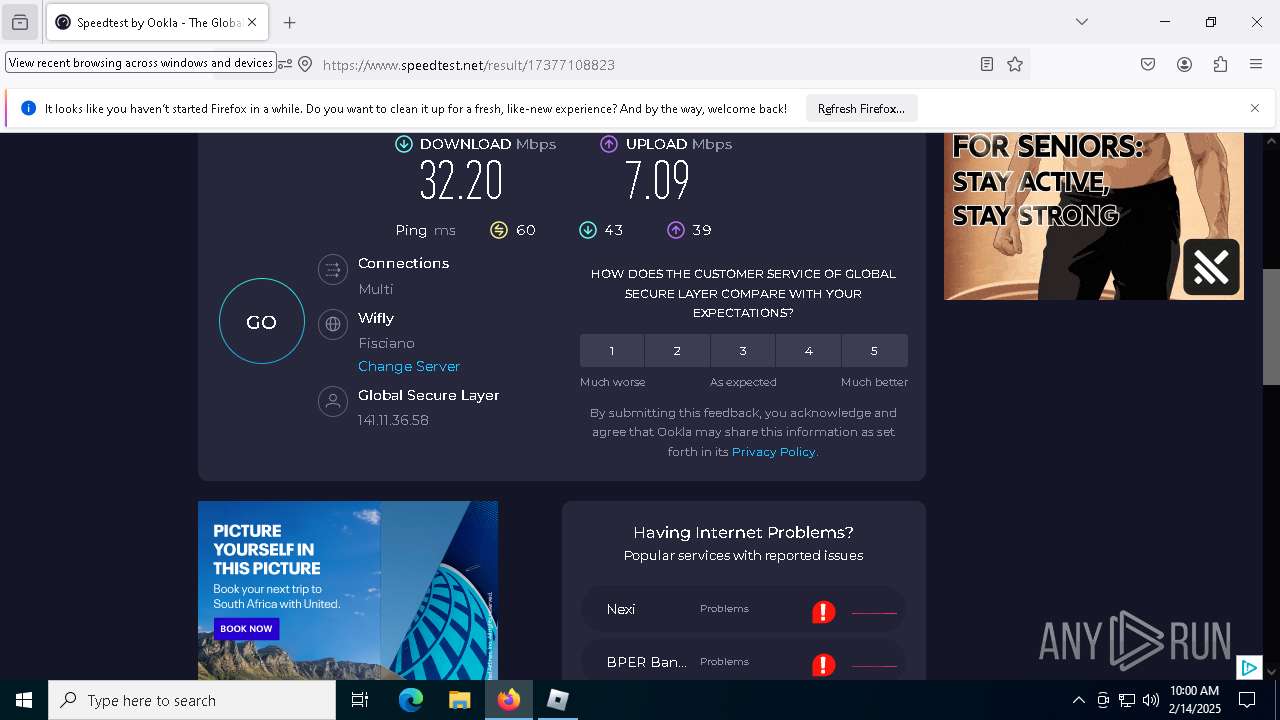Screen dimensions: 1280x720
Task: Click the BOOK NOW ad button
Action: [x=246, y=629]
